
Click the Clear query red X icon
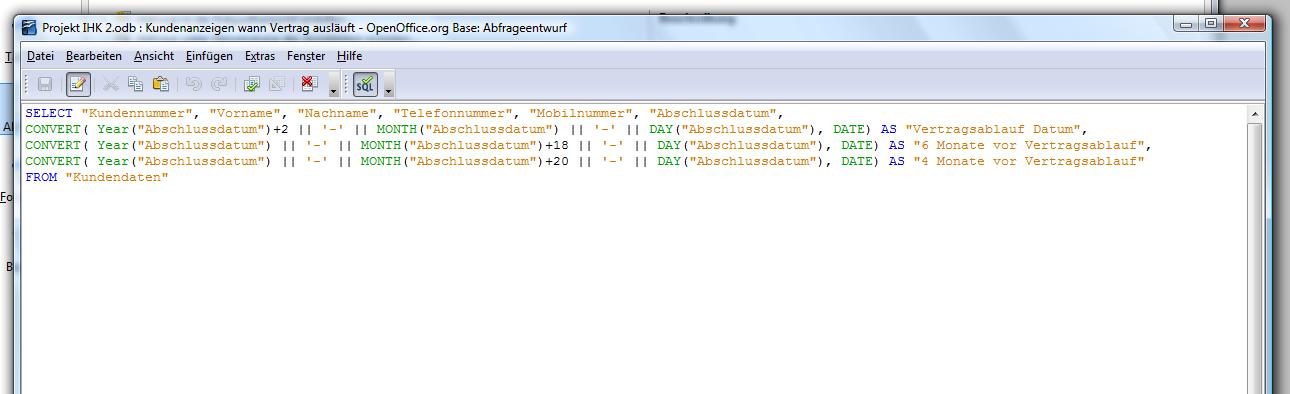[310, 85]
